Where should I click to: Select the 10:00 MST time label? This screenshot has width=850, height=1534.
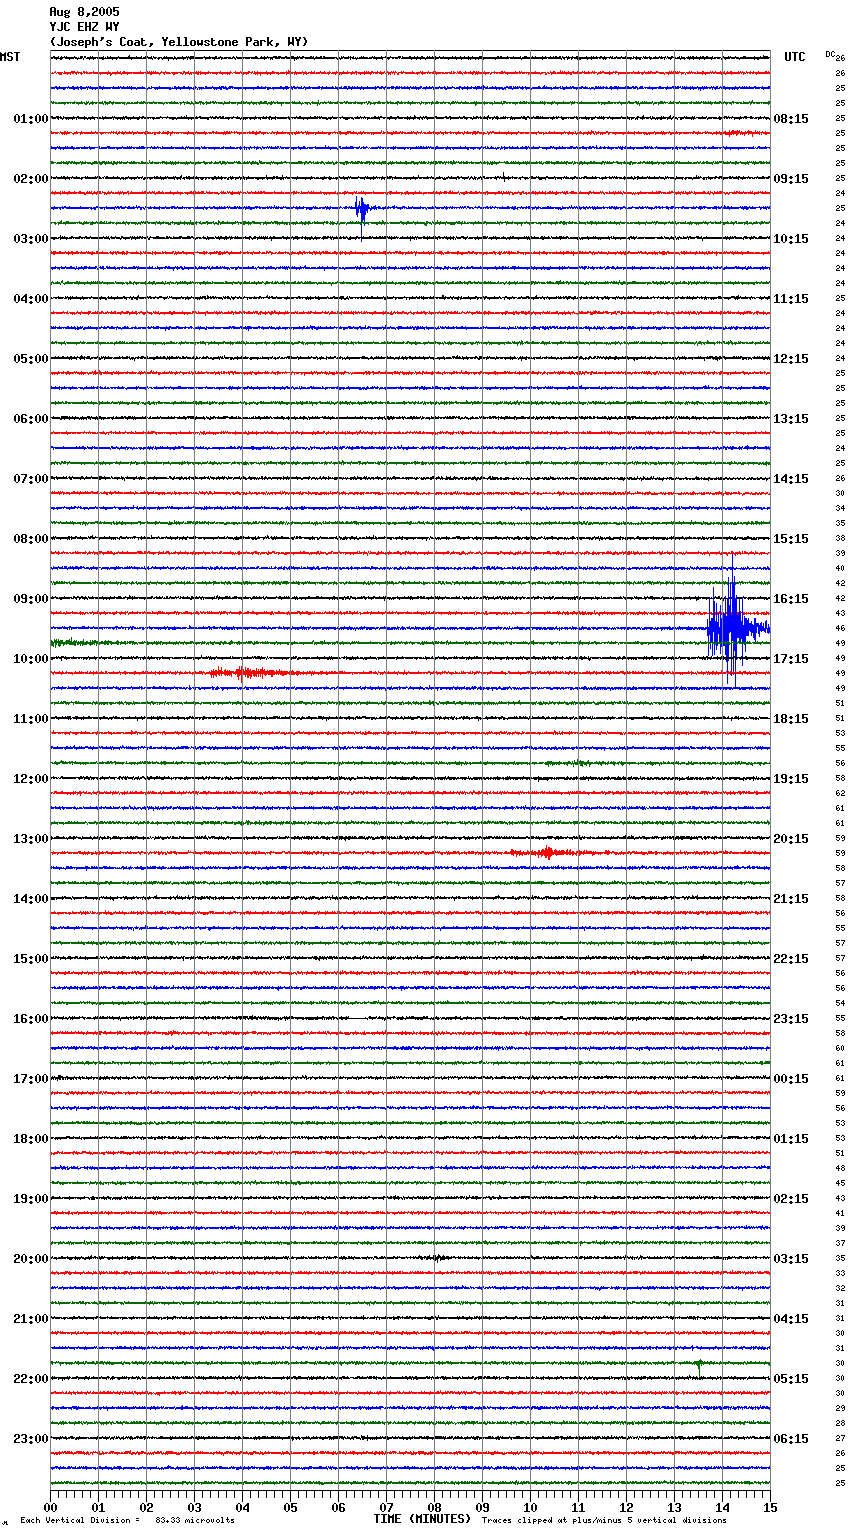pos(31,659)
